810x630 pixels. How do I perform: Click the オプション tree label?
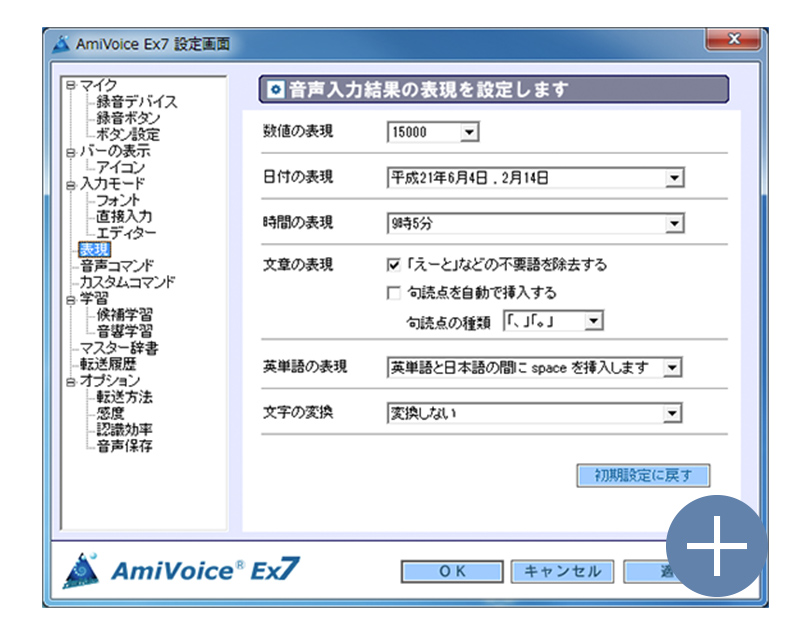coord(110,381)
